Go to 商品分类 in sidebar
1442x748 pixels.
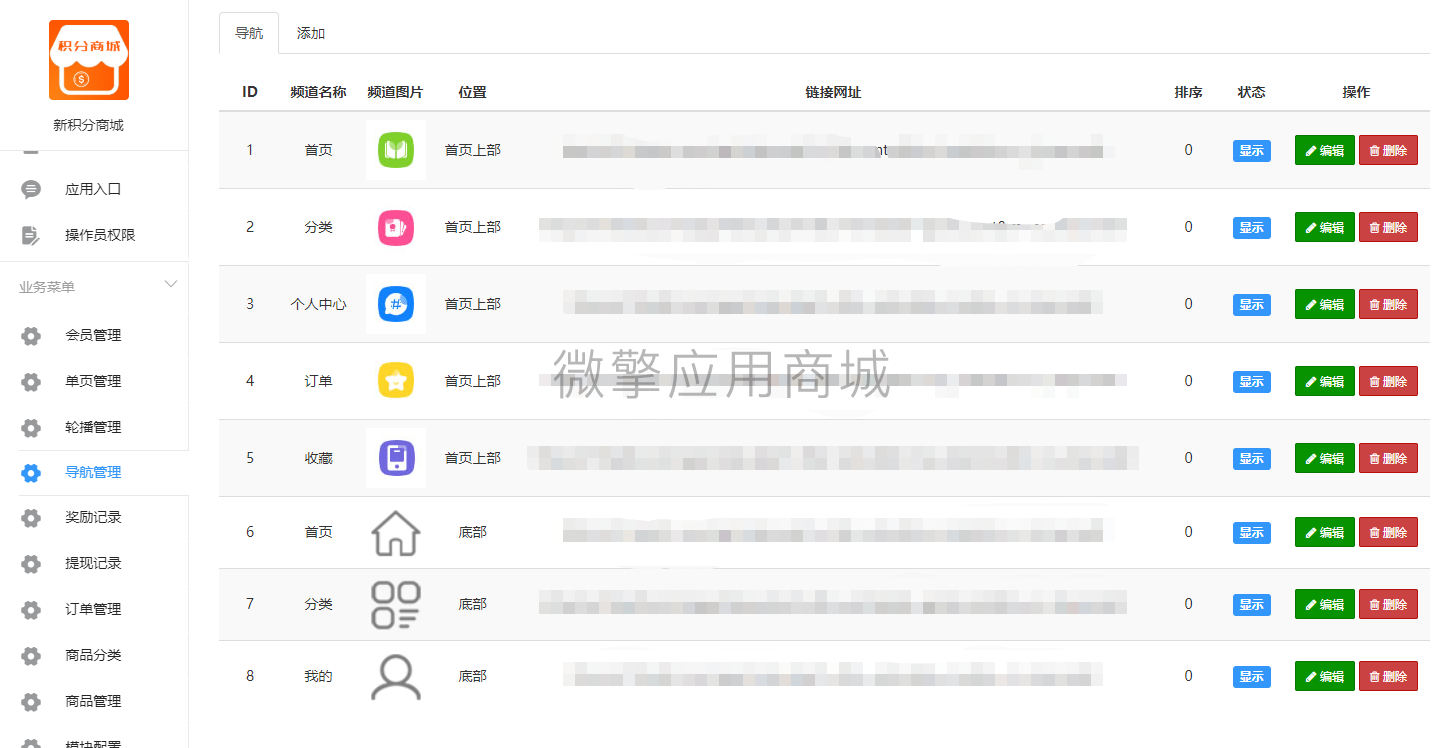[x=93, y=656]
